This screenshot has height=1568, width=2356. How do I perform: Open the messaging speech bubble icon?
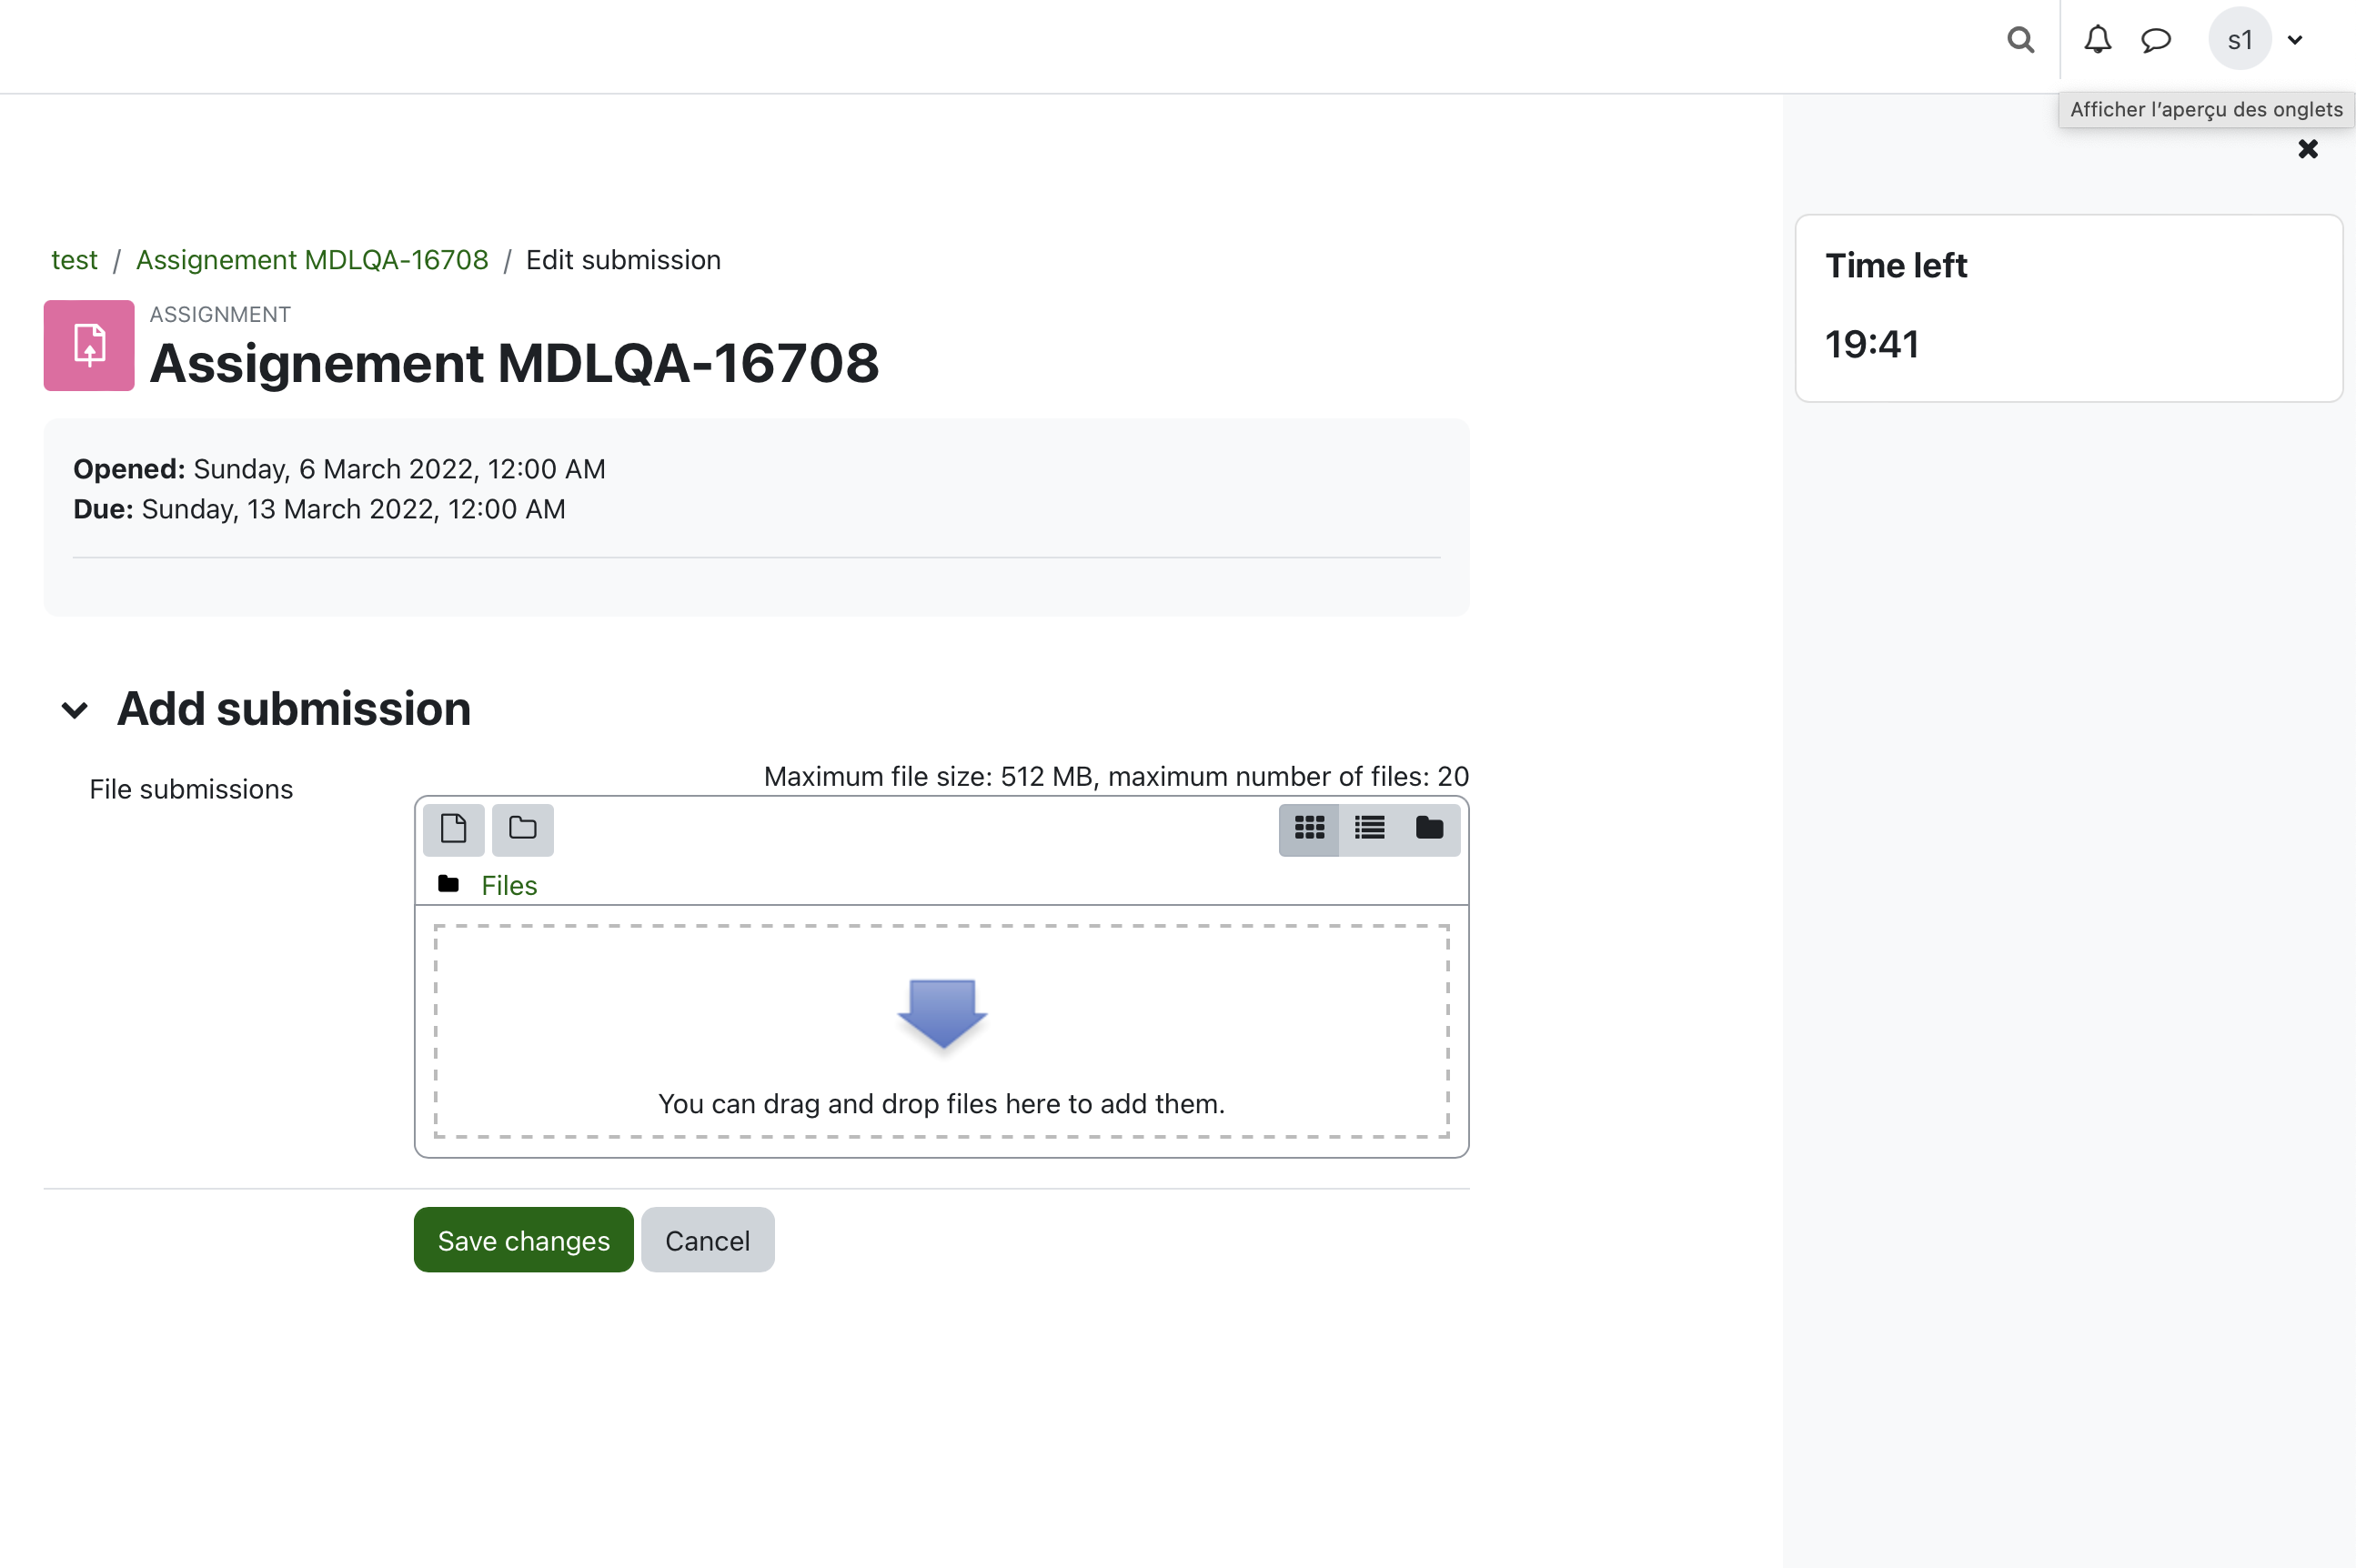coord(2155,40)
